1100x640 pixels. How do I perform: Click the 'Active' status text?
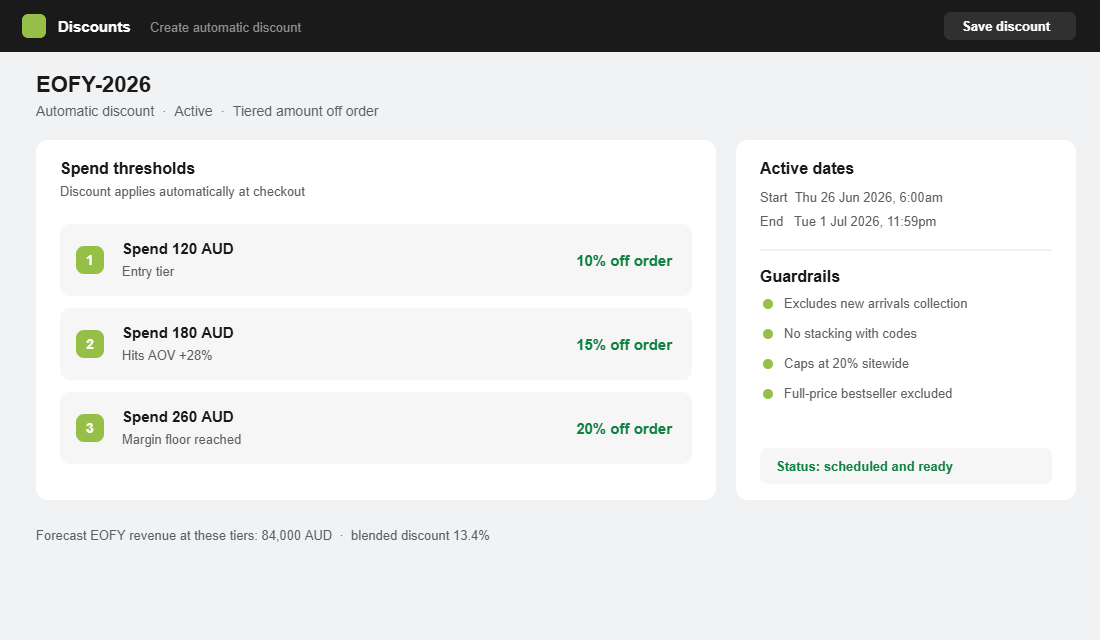click(x=193, y=111)
